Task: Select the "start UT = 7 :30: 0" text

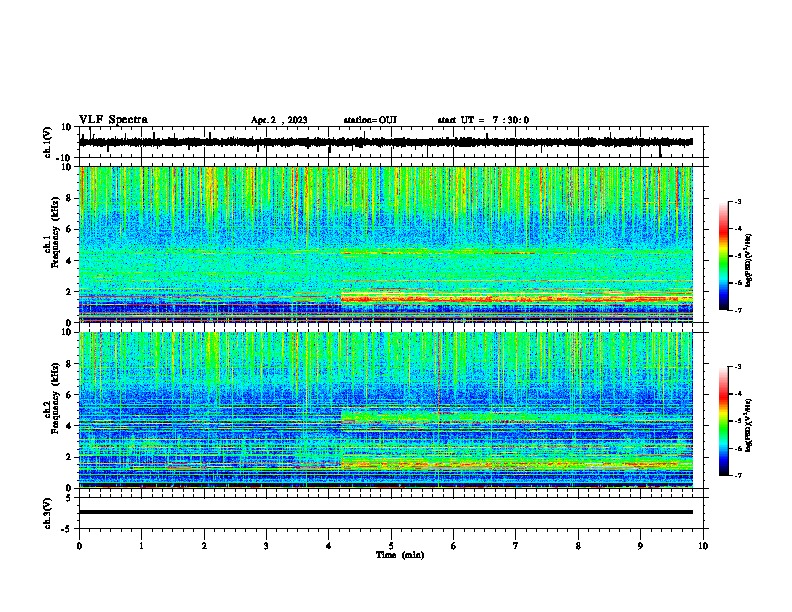Action: (x=483, y=120)
